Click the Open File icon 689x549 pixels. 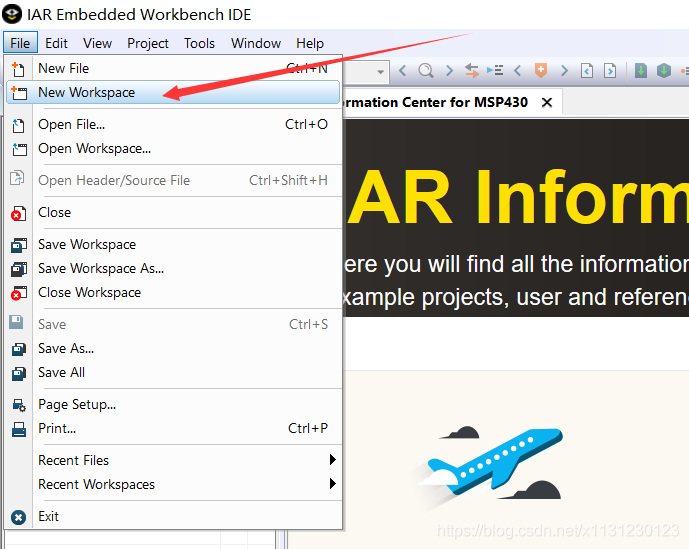[x=18, y=125]
